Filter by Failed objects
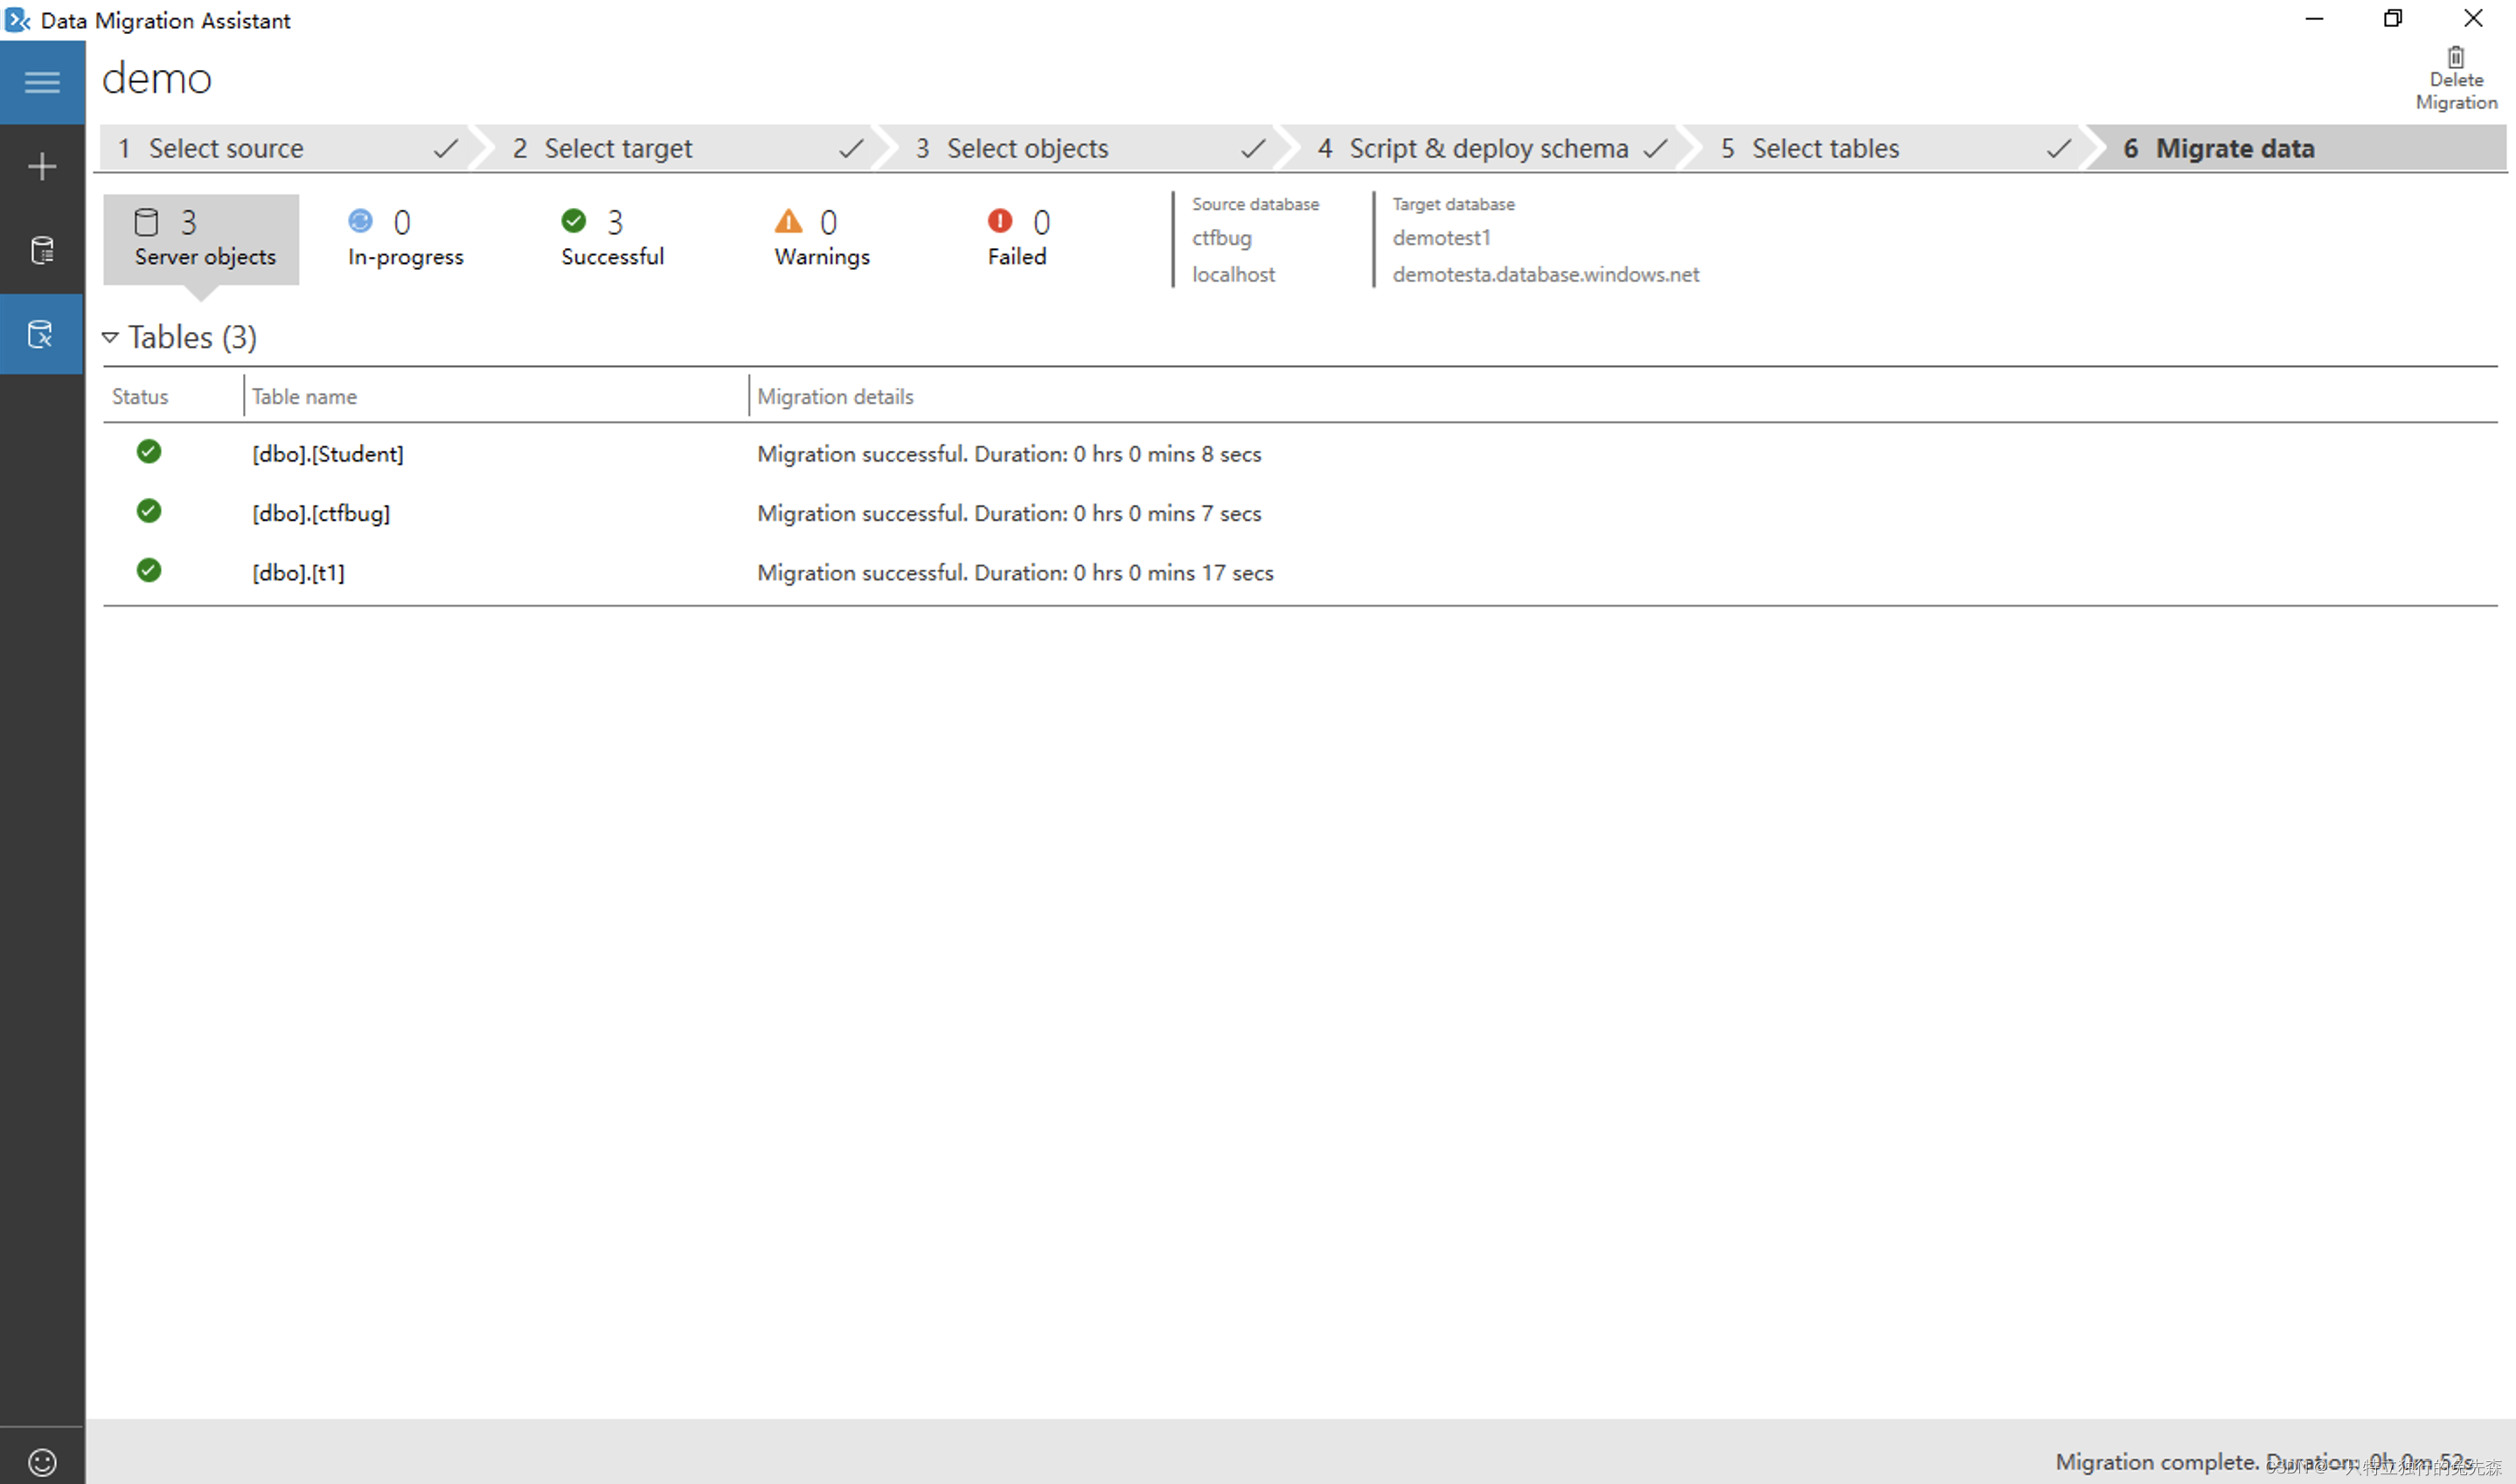The height and width of the screenshot is (1484, 2516). 1018,239
